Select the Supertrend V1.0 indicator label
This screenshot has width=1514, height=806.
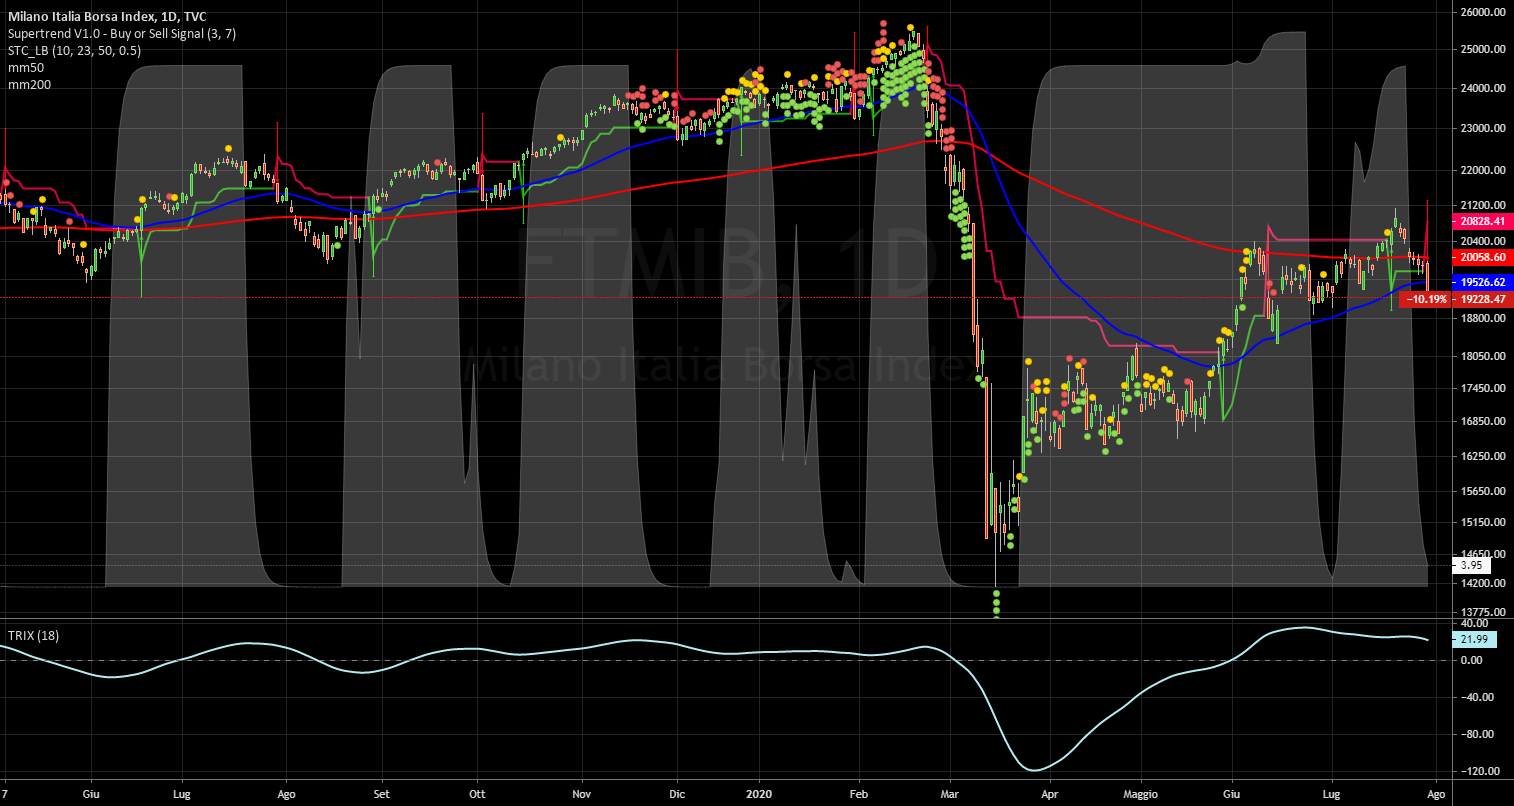122,34
